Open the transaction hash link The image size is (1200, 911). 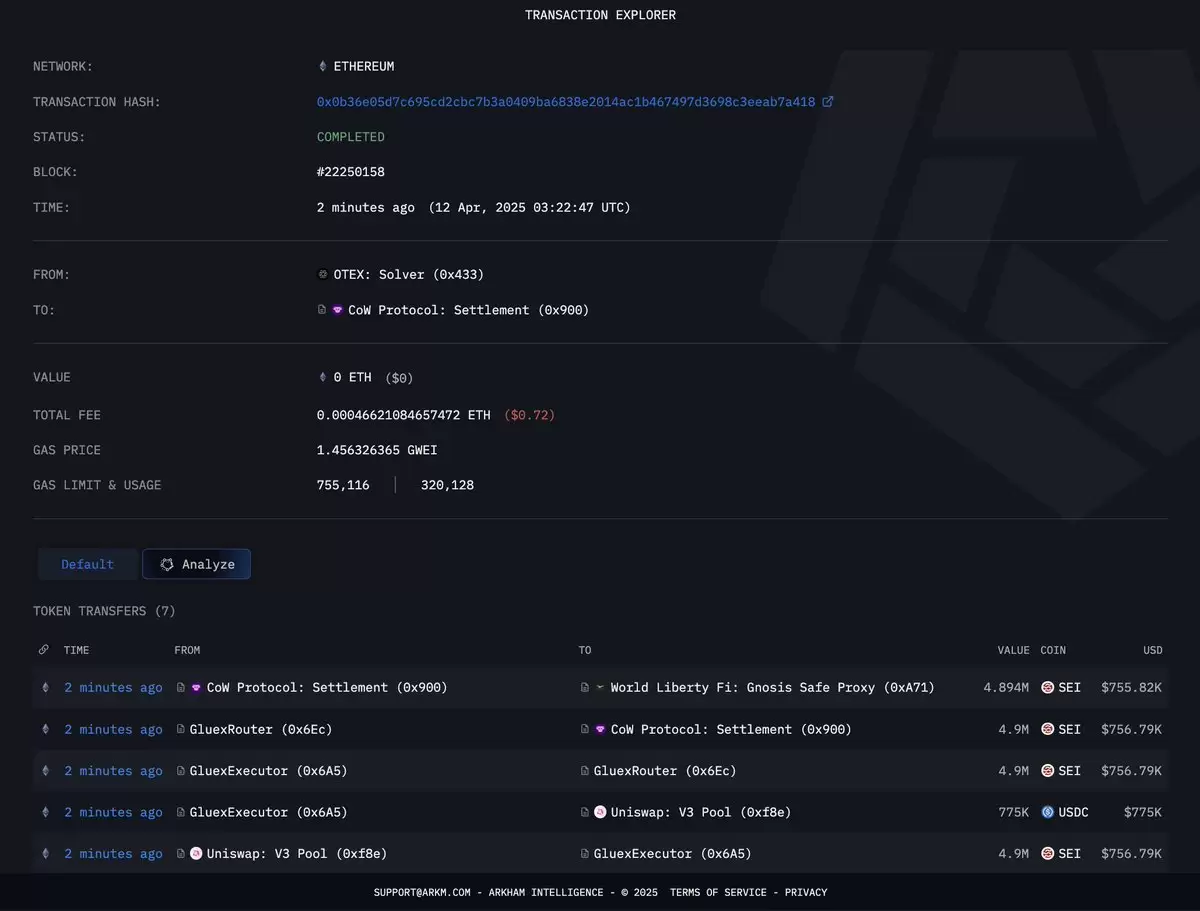point(566,102)
